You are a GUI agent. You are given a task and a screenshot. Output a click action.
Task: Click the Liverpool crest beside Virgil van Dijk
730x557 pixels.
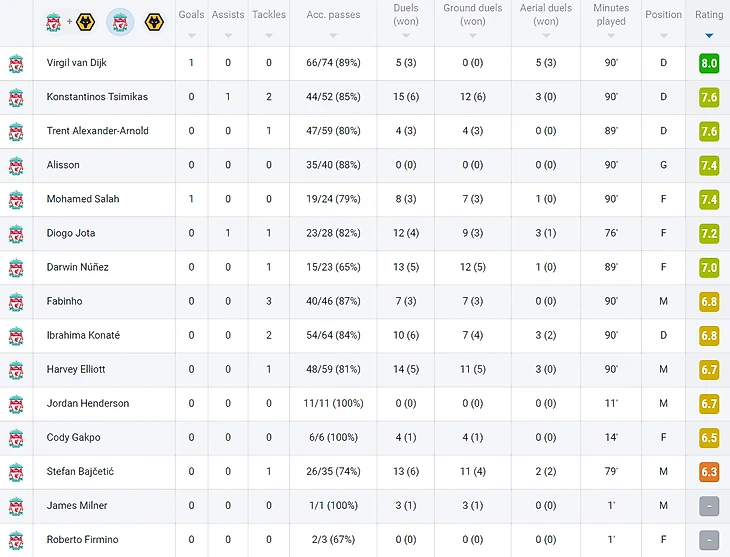[x=16, y=63]
